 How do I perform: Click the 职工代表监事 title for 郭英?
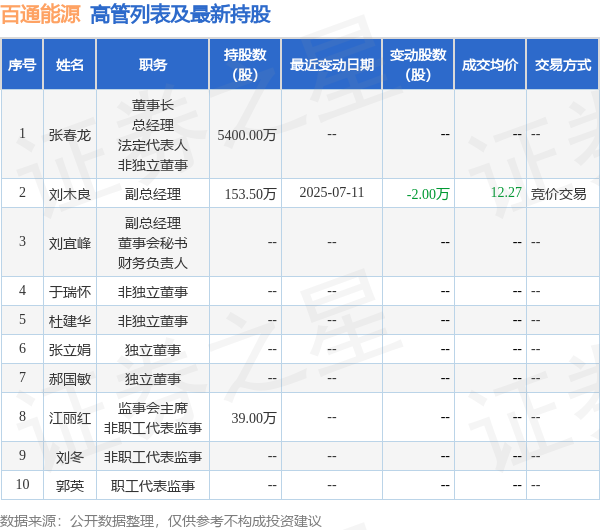tap(153, 486)
